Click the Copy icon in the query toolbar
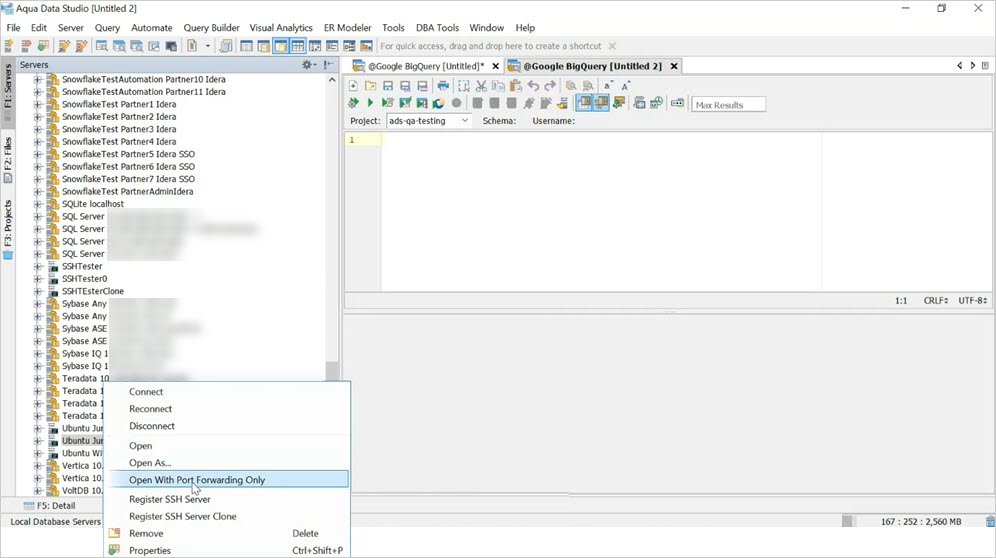The image size is (996, 558). coord(499,86)
